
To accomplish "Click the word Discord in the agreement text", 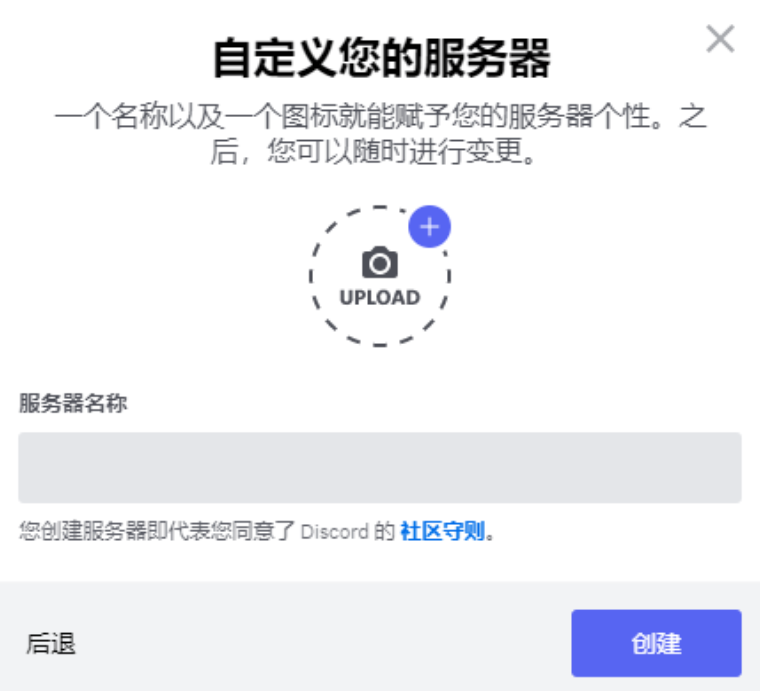I will (x=334, y=532).
